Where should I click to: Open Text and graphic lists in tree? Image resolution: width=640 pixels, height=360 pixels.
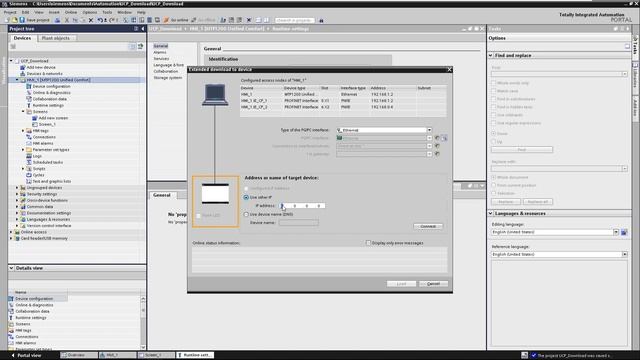coord(51,181)
